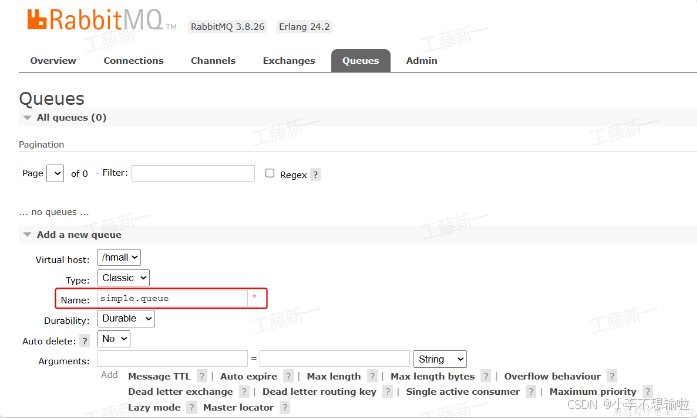The image size is (697, 418).
Task: Show help for Dead letter routing key
Action: coord(388,392)
